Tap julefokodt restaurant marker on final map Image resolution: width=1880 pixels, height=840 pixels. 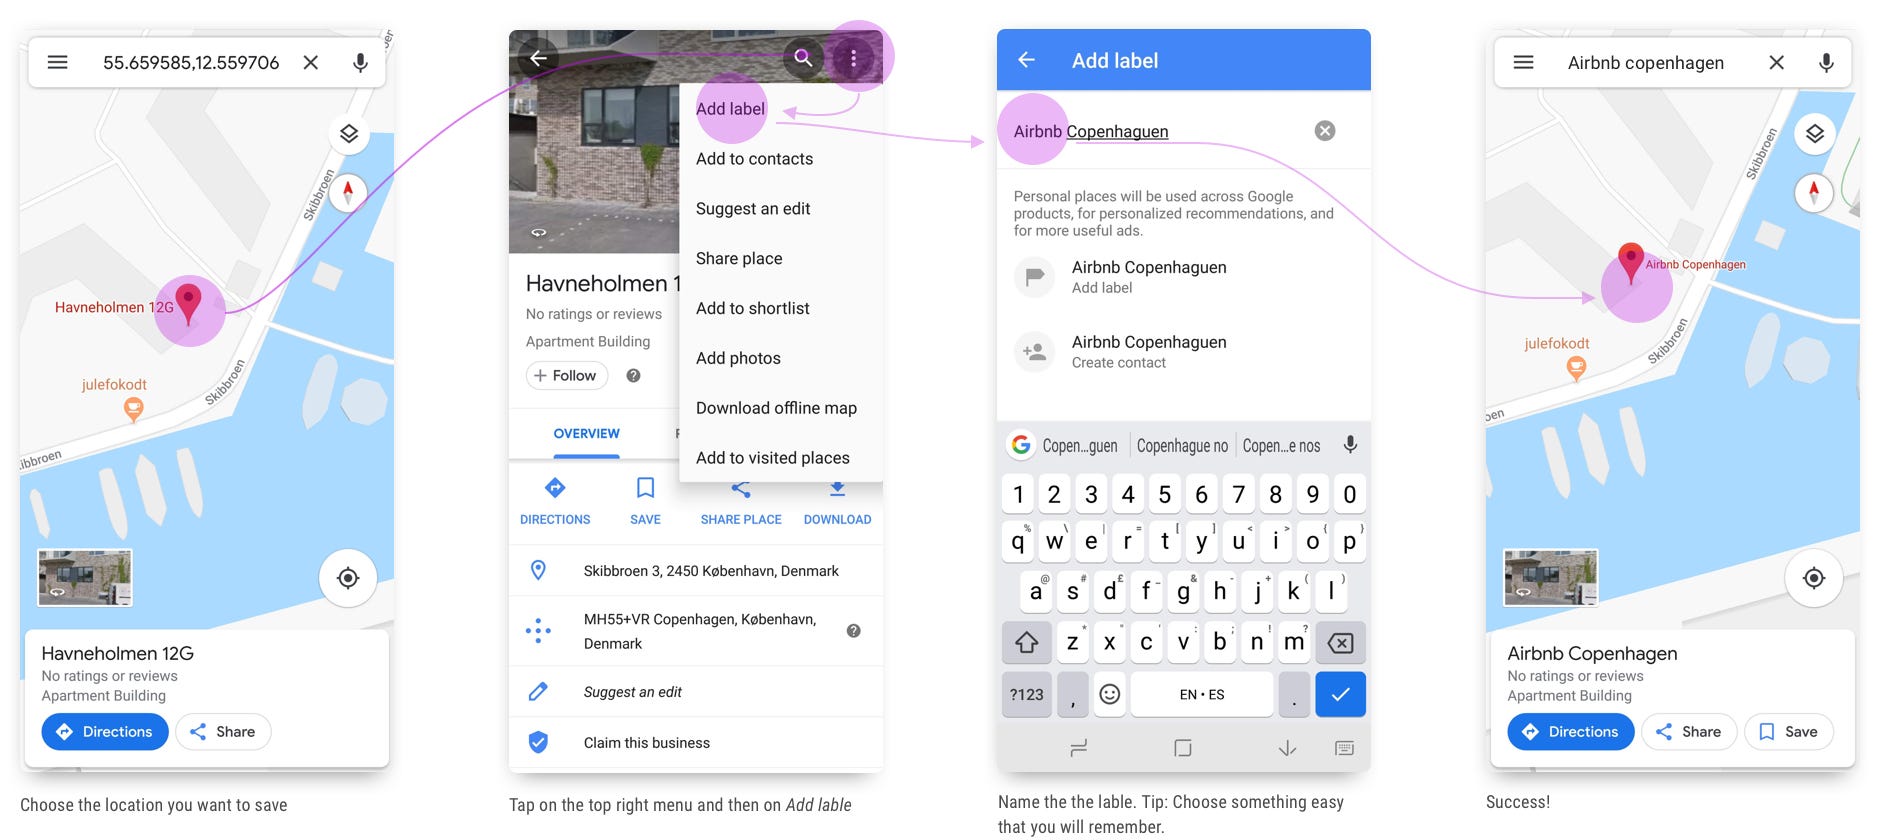click(x=1576, y=368)
